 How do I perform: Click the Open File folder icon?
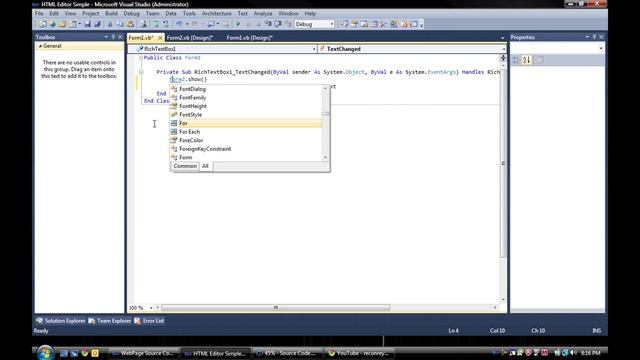coord(62,24)
